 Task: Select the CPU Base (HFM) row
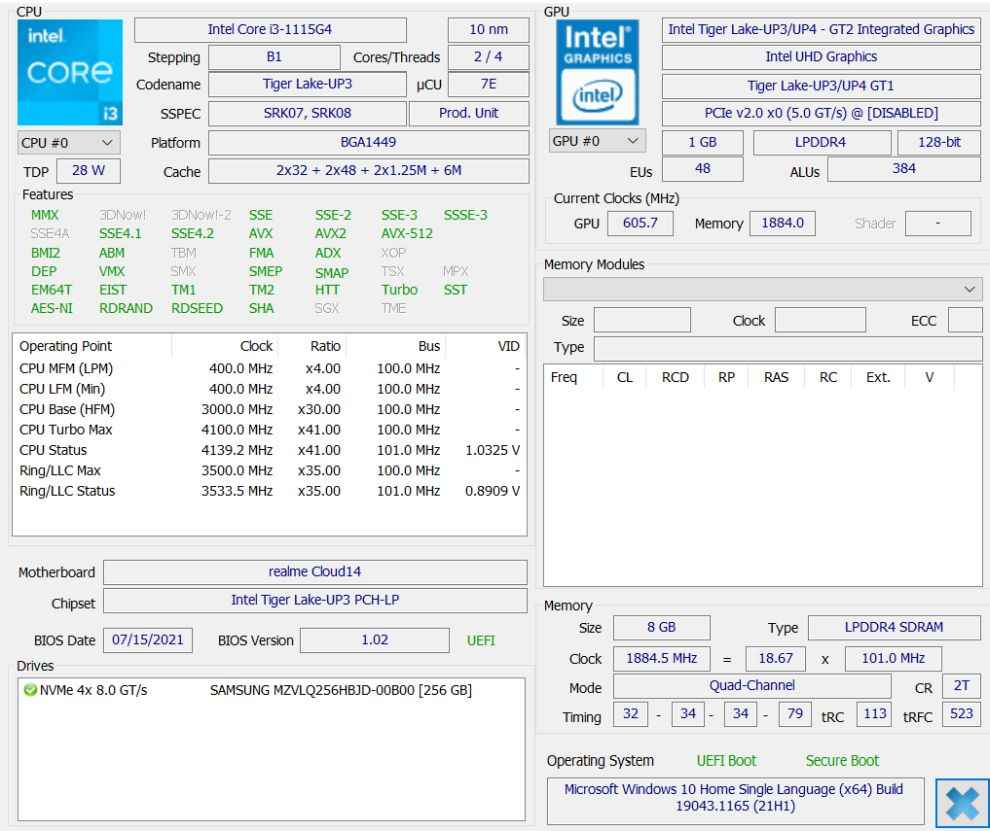tap(270, 409)
